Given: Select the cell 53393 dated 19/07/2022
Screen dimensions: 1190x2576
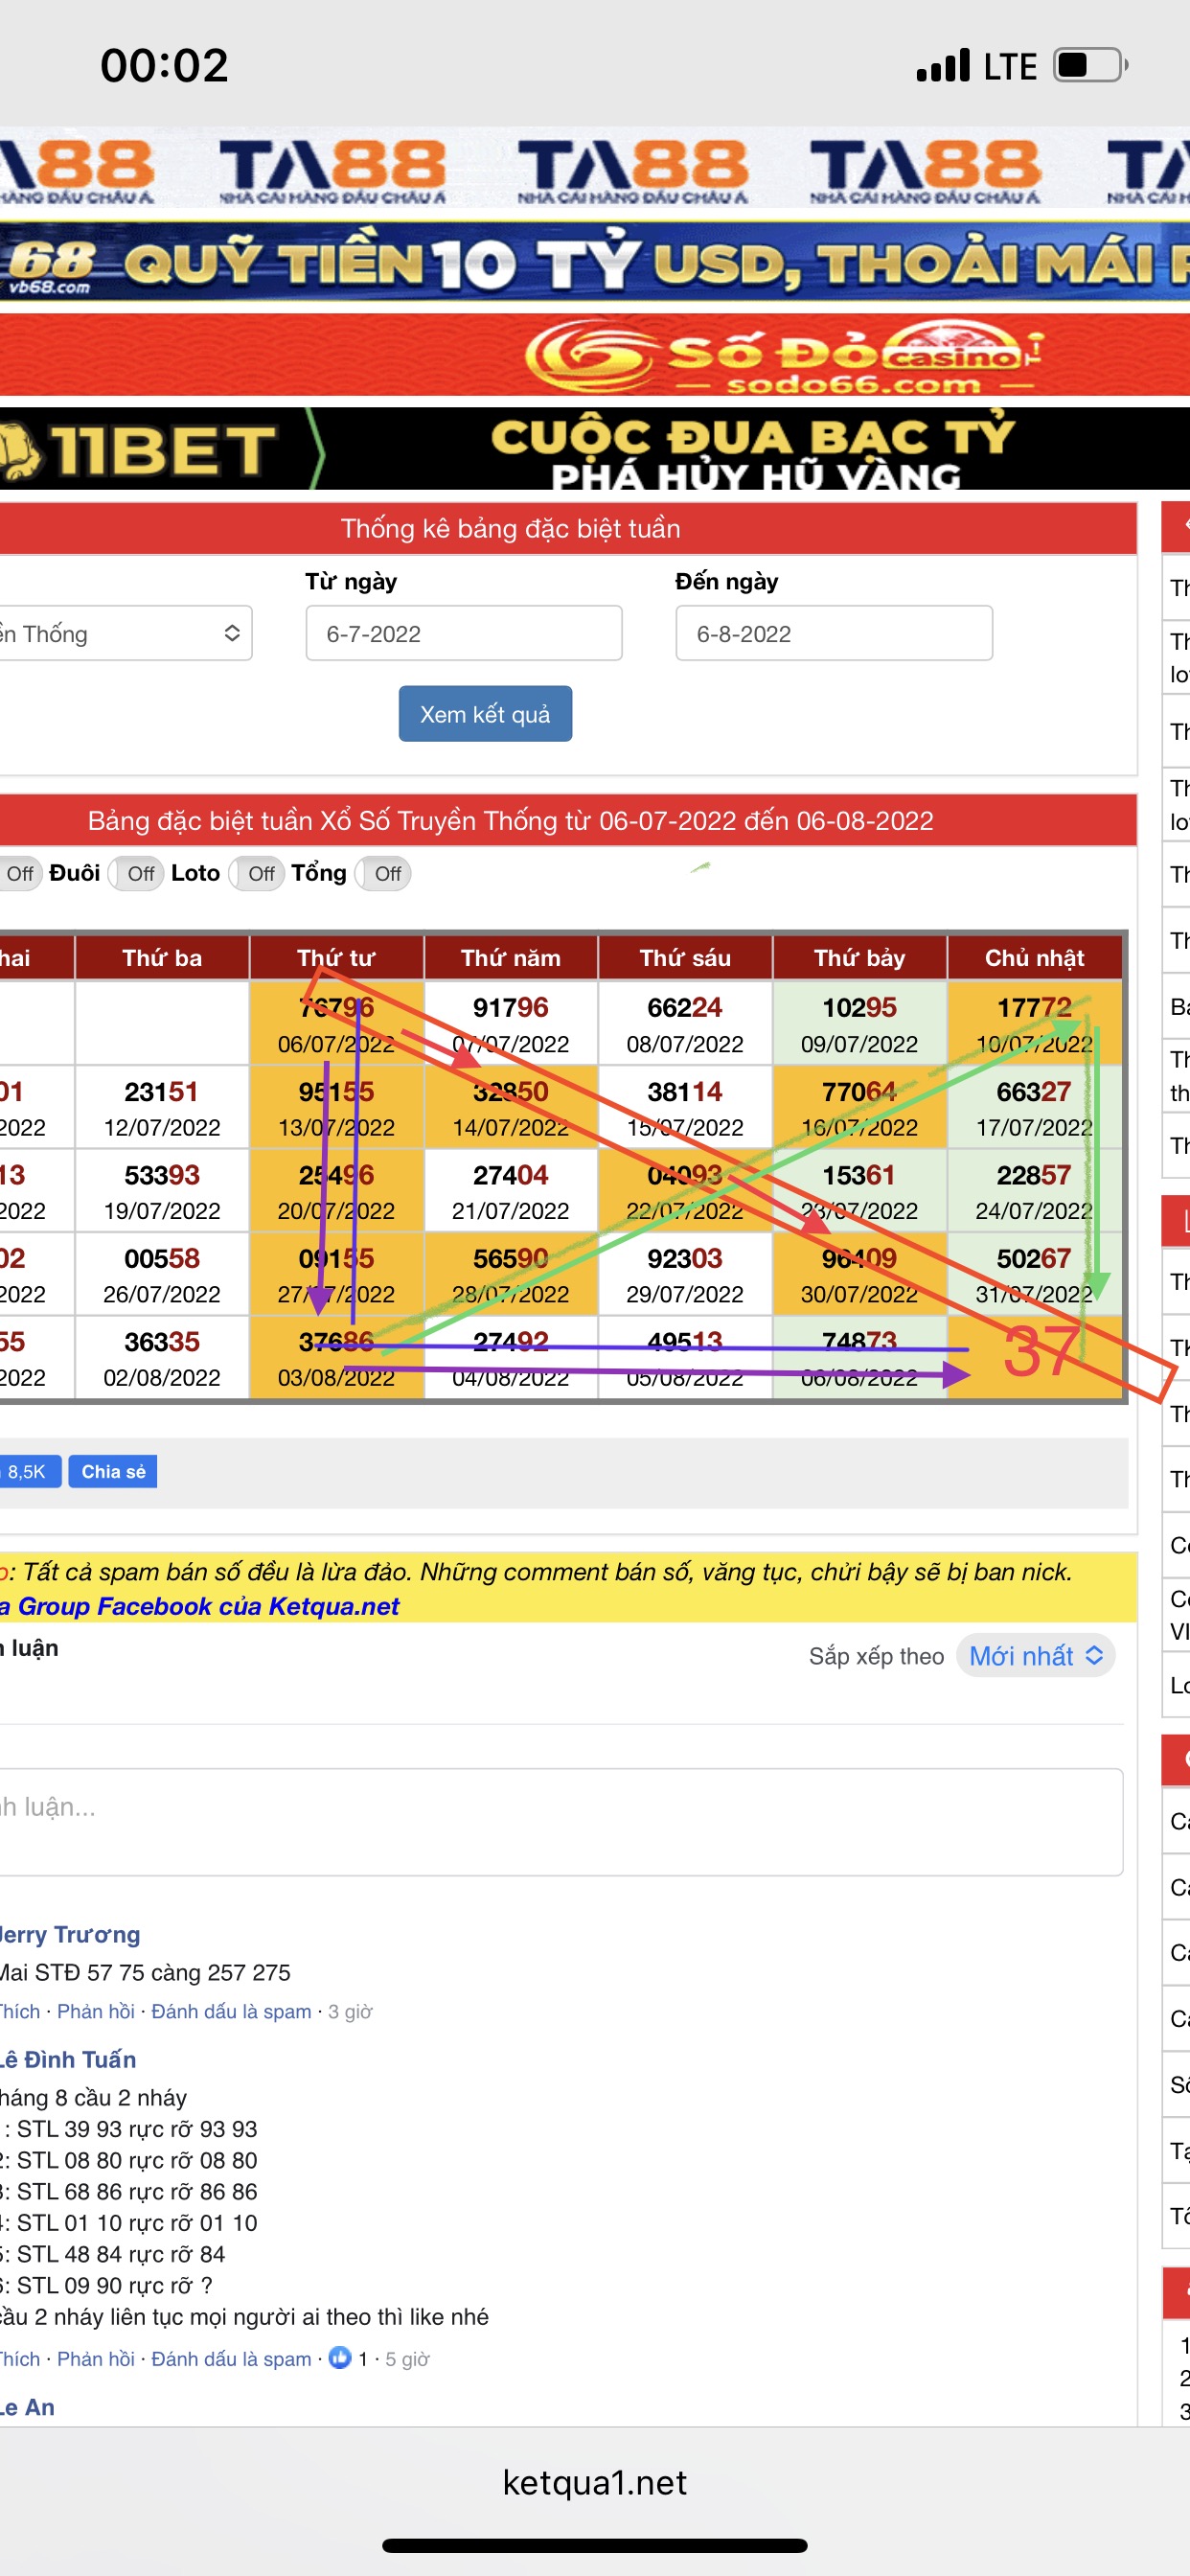Looking at the screenshot, I should coord(162,1191).
